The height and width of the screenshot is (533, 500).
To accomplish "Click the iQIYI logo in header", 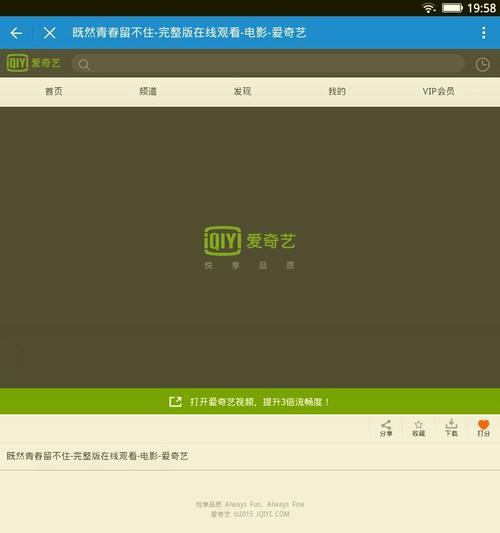I will (x=33, y=63).
